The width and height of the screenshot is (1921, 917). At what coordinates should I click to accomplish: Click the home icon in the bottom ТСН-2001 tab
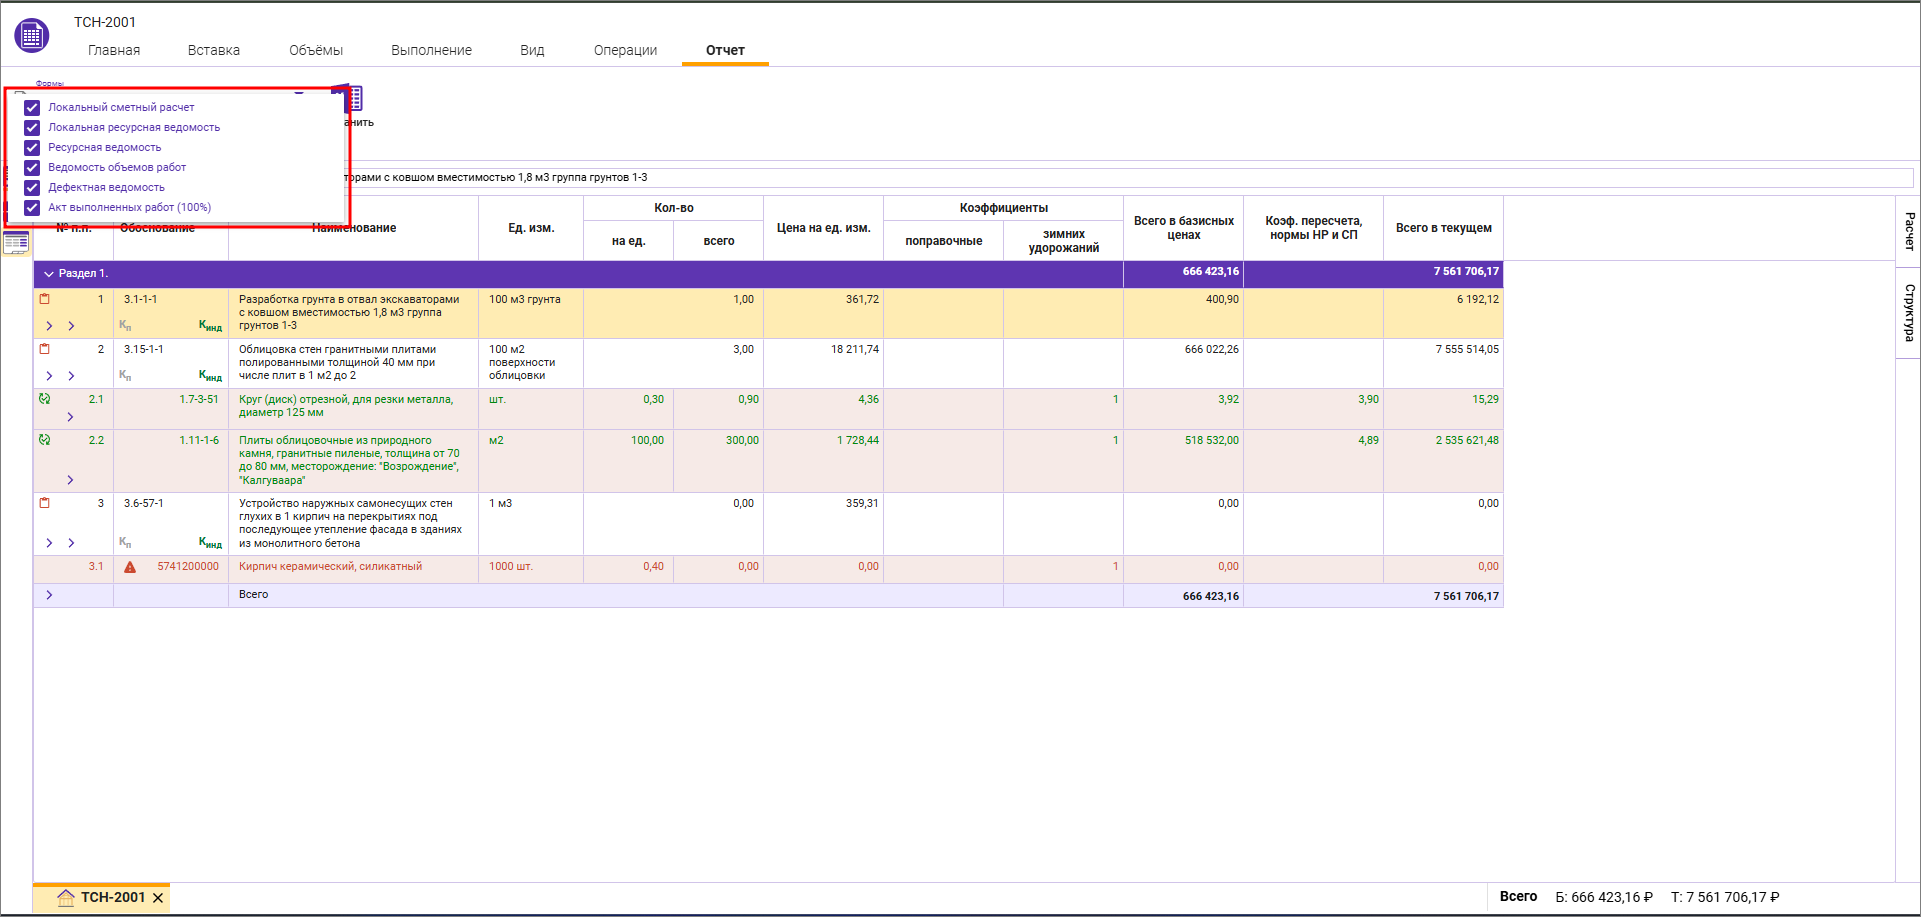tap(66, 897)
